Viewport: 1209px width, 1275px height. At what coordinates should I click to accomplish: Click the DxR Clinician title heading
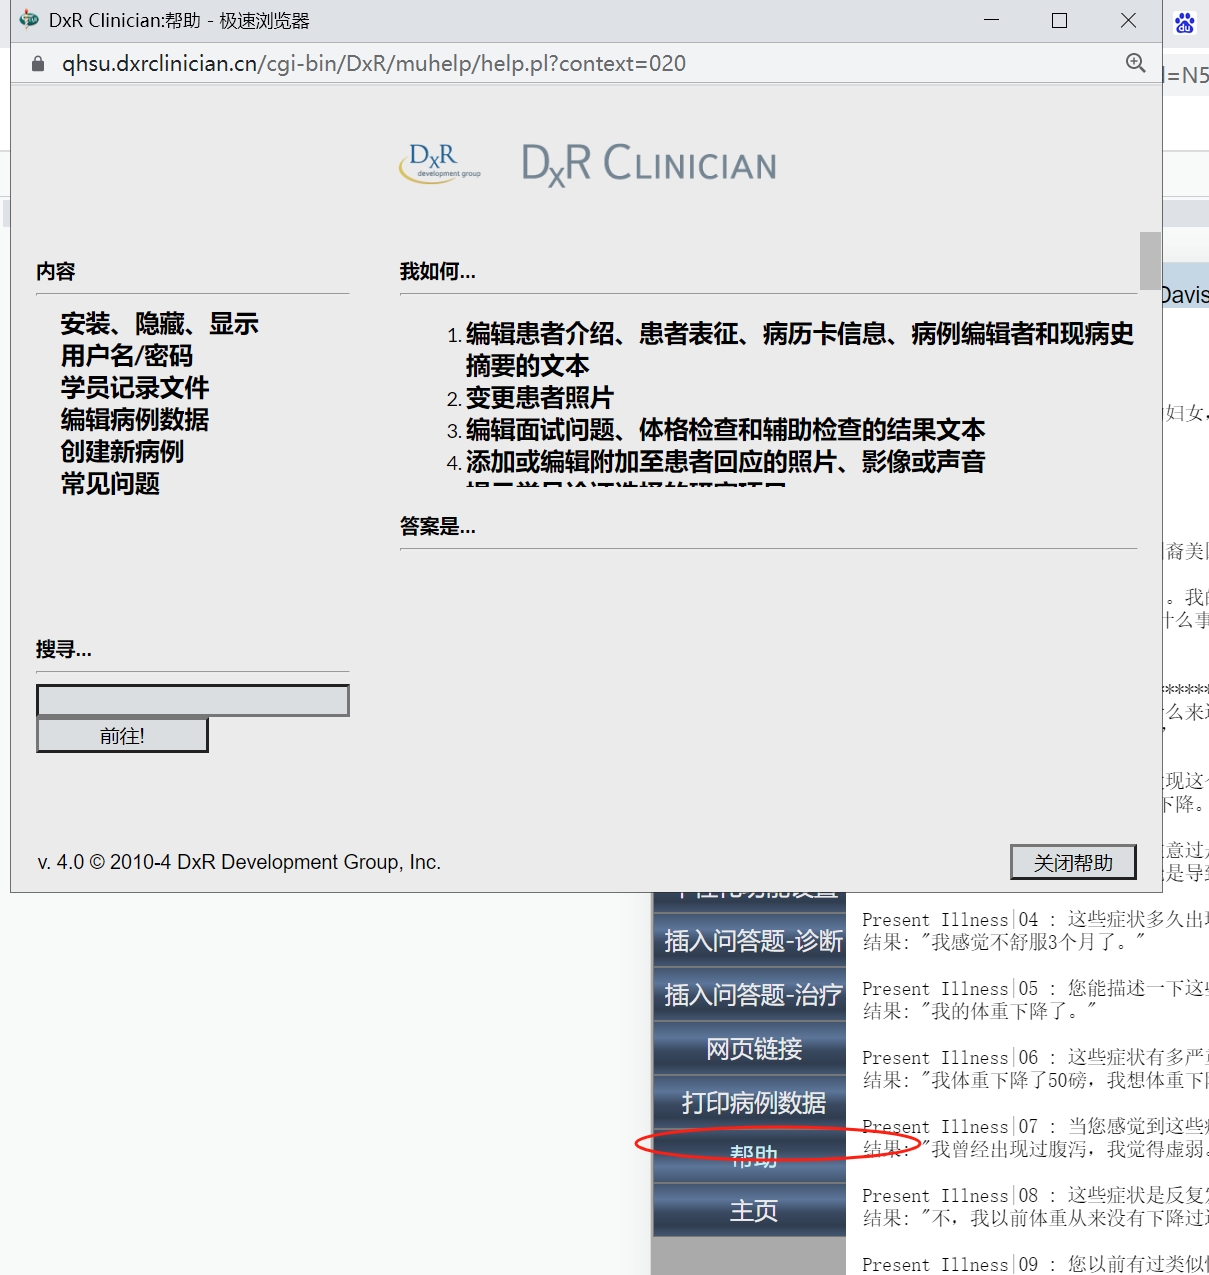649,164
